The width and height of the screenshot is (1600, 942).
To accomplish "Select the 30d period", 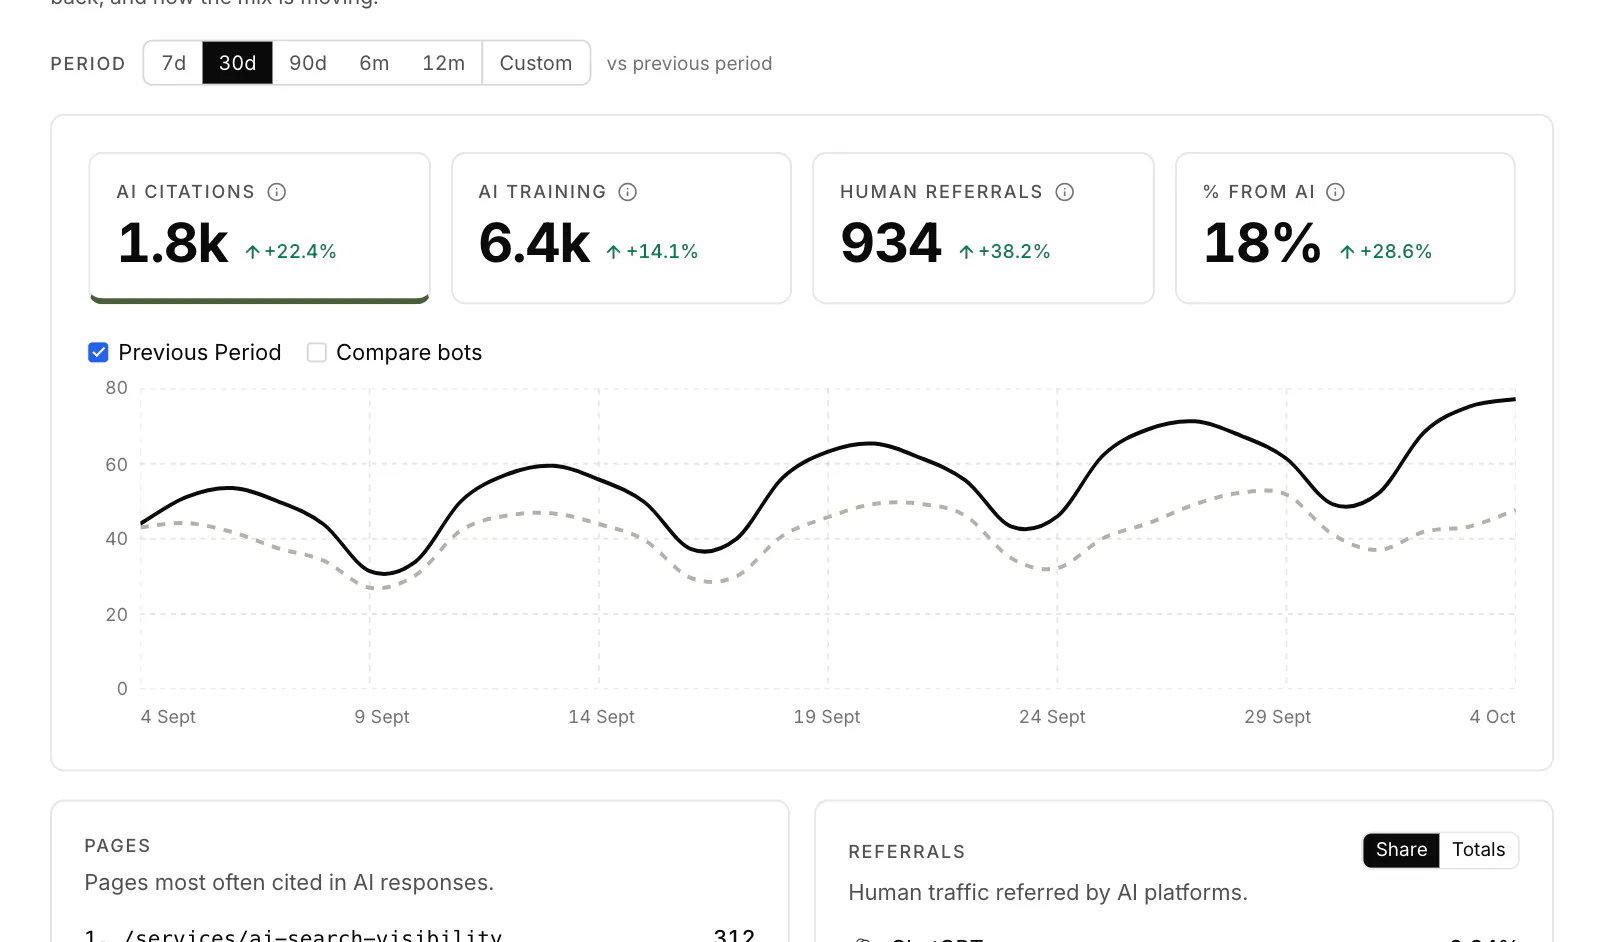I will point(238,63).
